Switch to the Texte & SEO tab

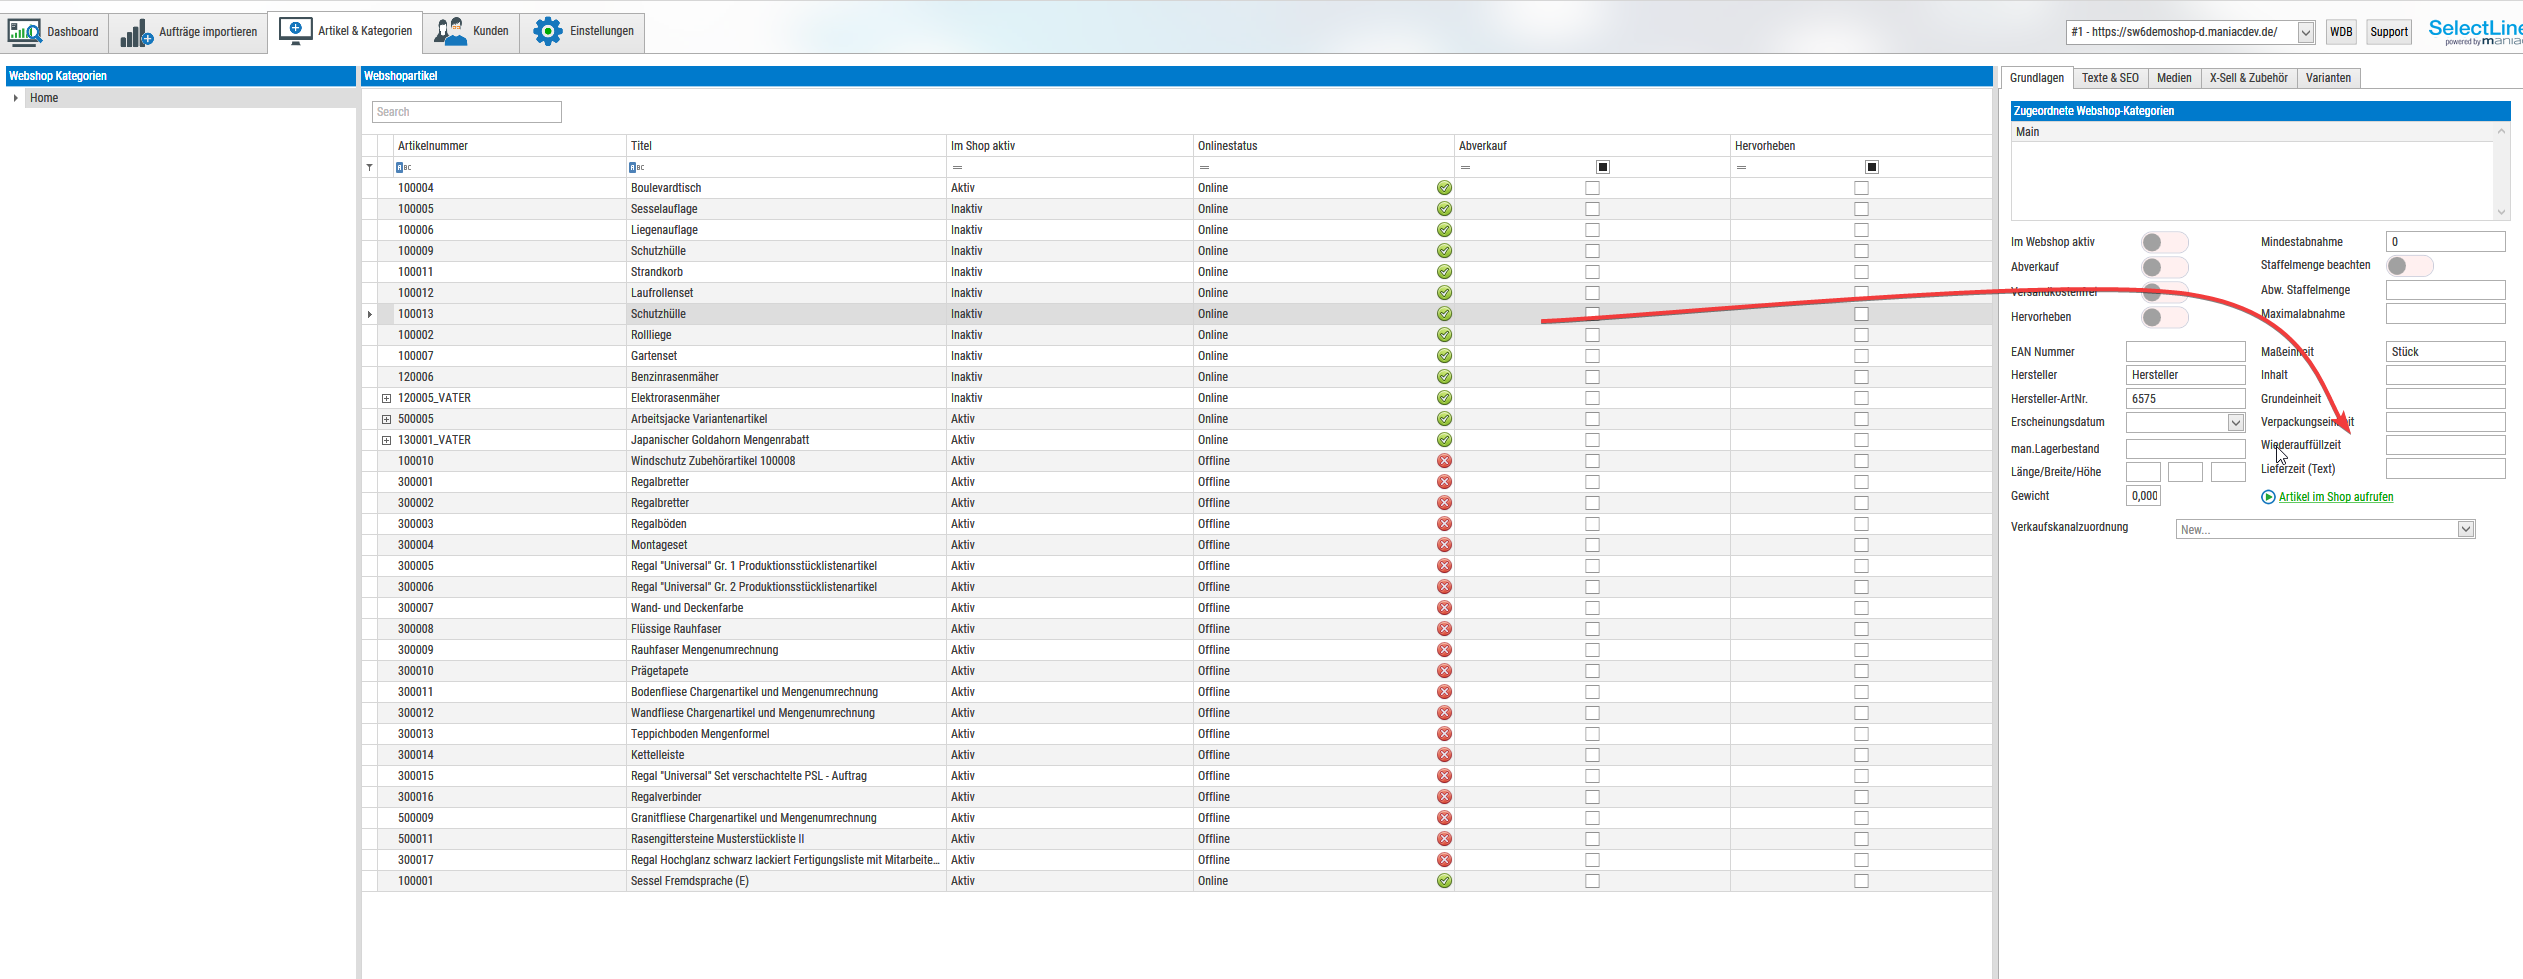coord(2109,78)
